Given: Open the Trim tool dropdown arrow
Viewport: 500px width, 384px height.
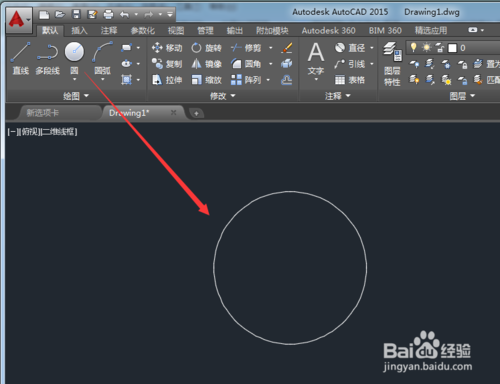Looking at the screenshot, I should (271, 48).
